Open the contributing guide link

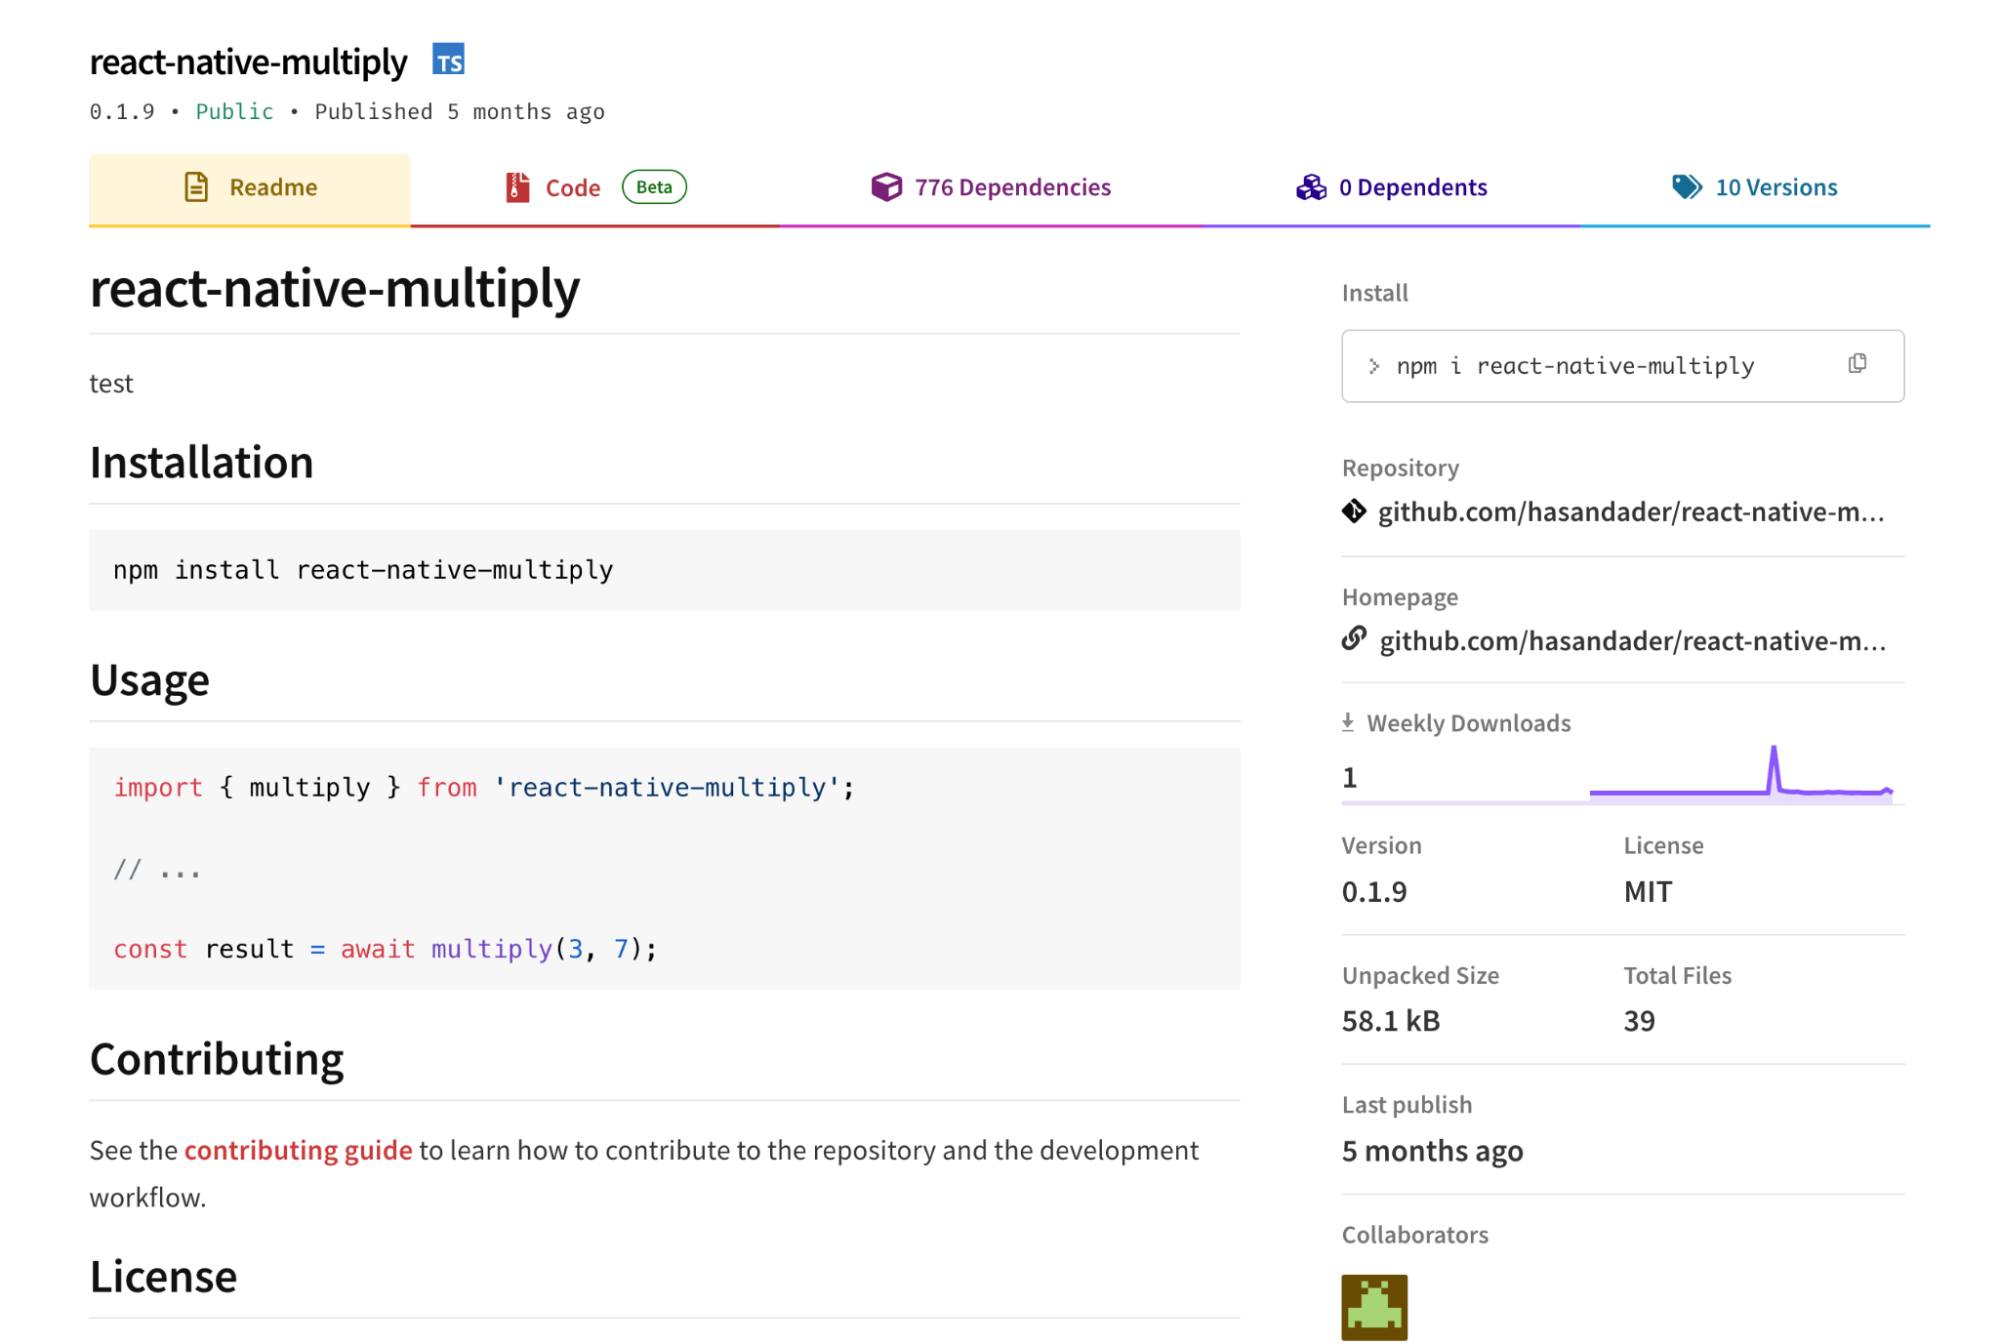tap(298, 1150)
